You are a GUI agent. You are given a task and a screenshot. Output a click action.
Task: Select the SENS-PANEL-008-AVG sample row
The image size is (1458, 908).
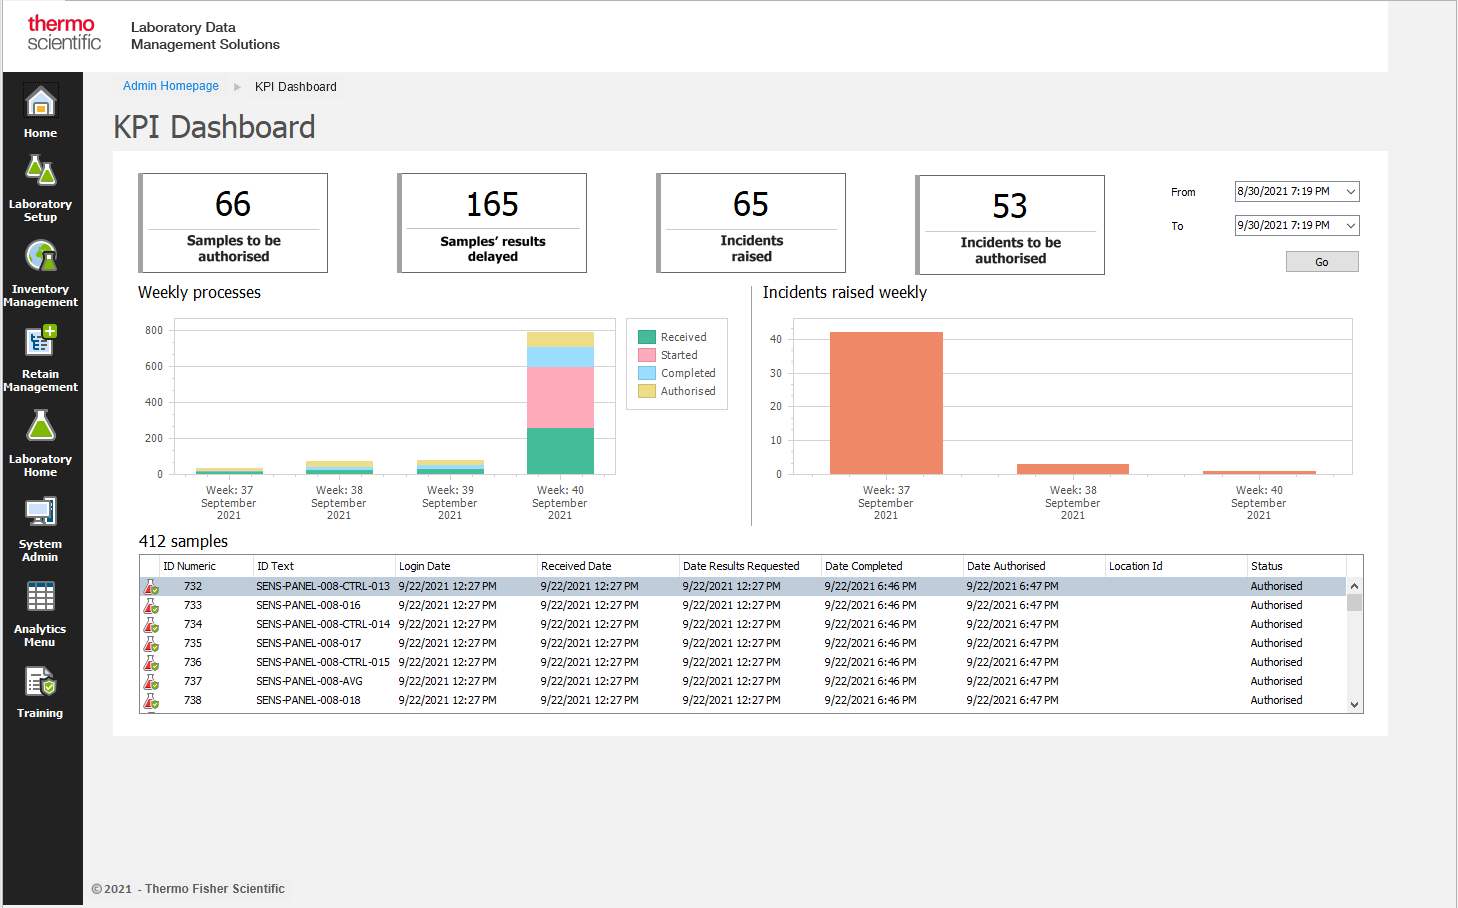(309, 681)
